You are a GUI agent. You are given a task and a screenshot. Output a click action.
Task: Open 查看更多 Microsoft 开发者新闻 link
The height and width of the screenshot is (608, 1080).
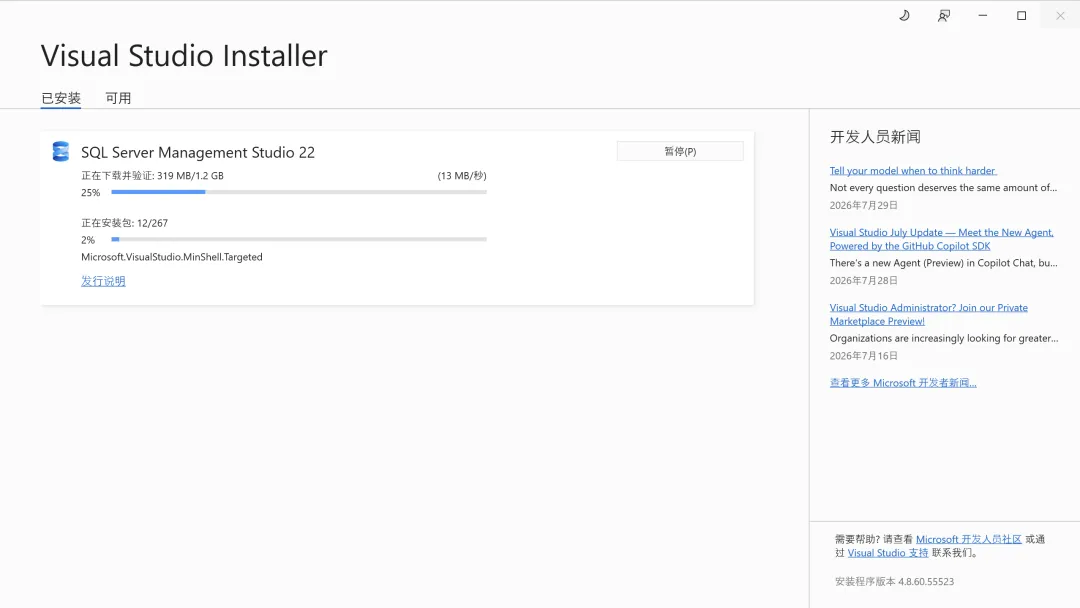903,383
